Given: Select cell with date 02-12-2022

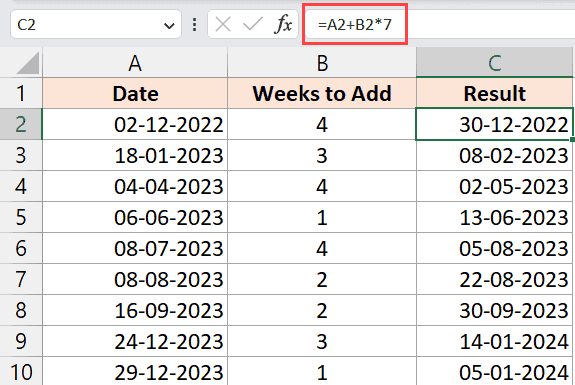Looking at the screenshot, I should (135, 124).
